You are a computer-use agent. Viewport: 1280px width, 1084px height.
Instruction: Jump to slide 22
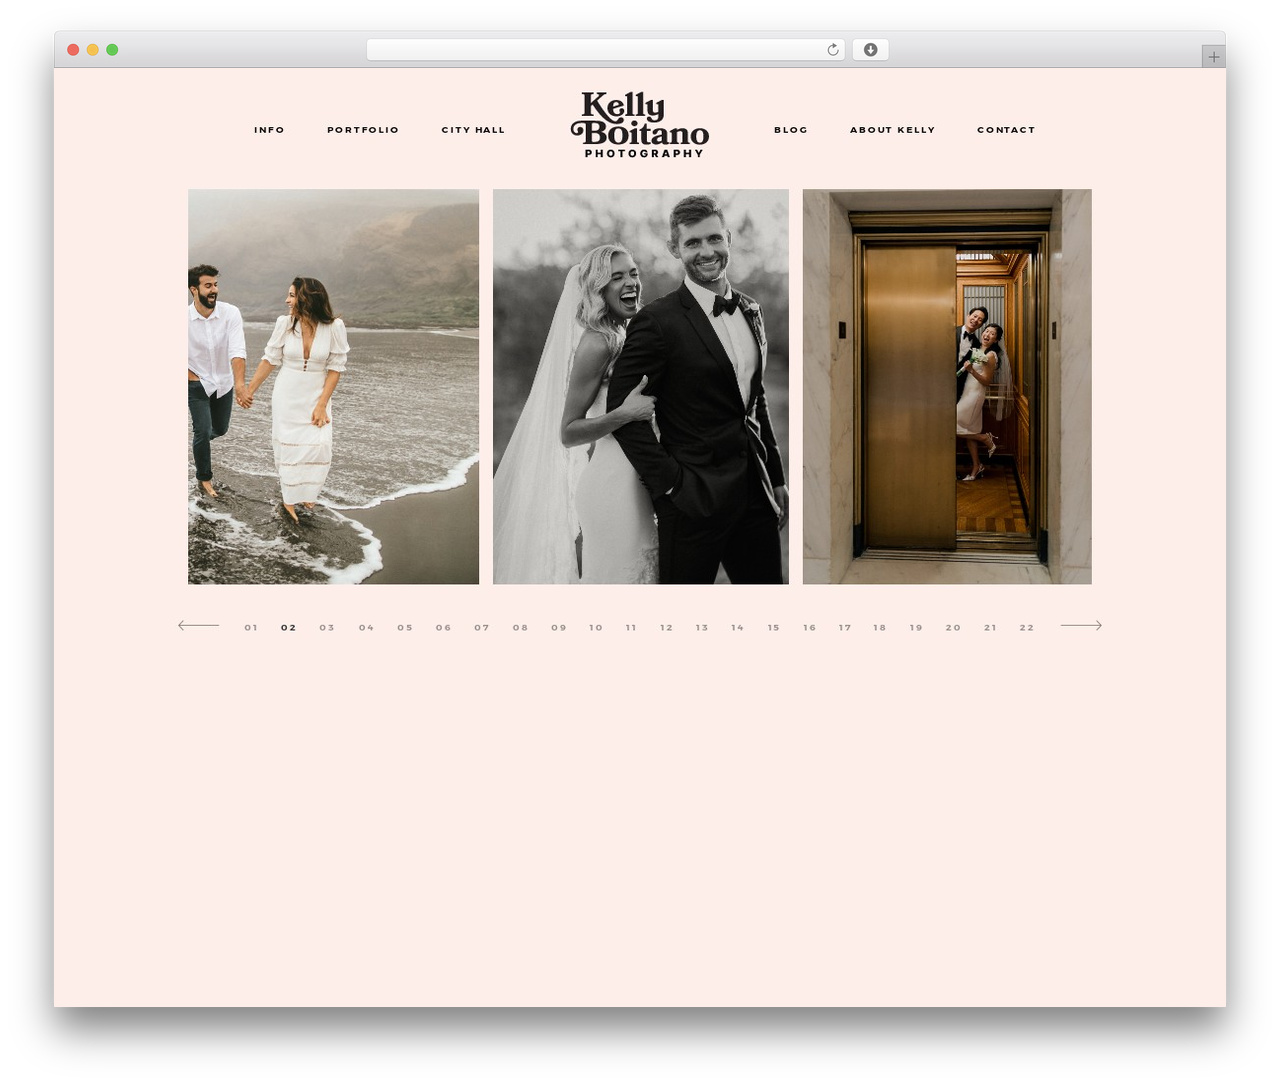point(1027,628)
